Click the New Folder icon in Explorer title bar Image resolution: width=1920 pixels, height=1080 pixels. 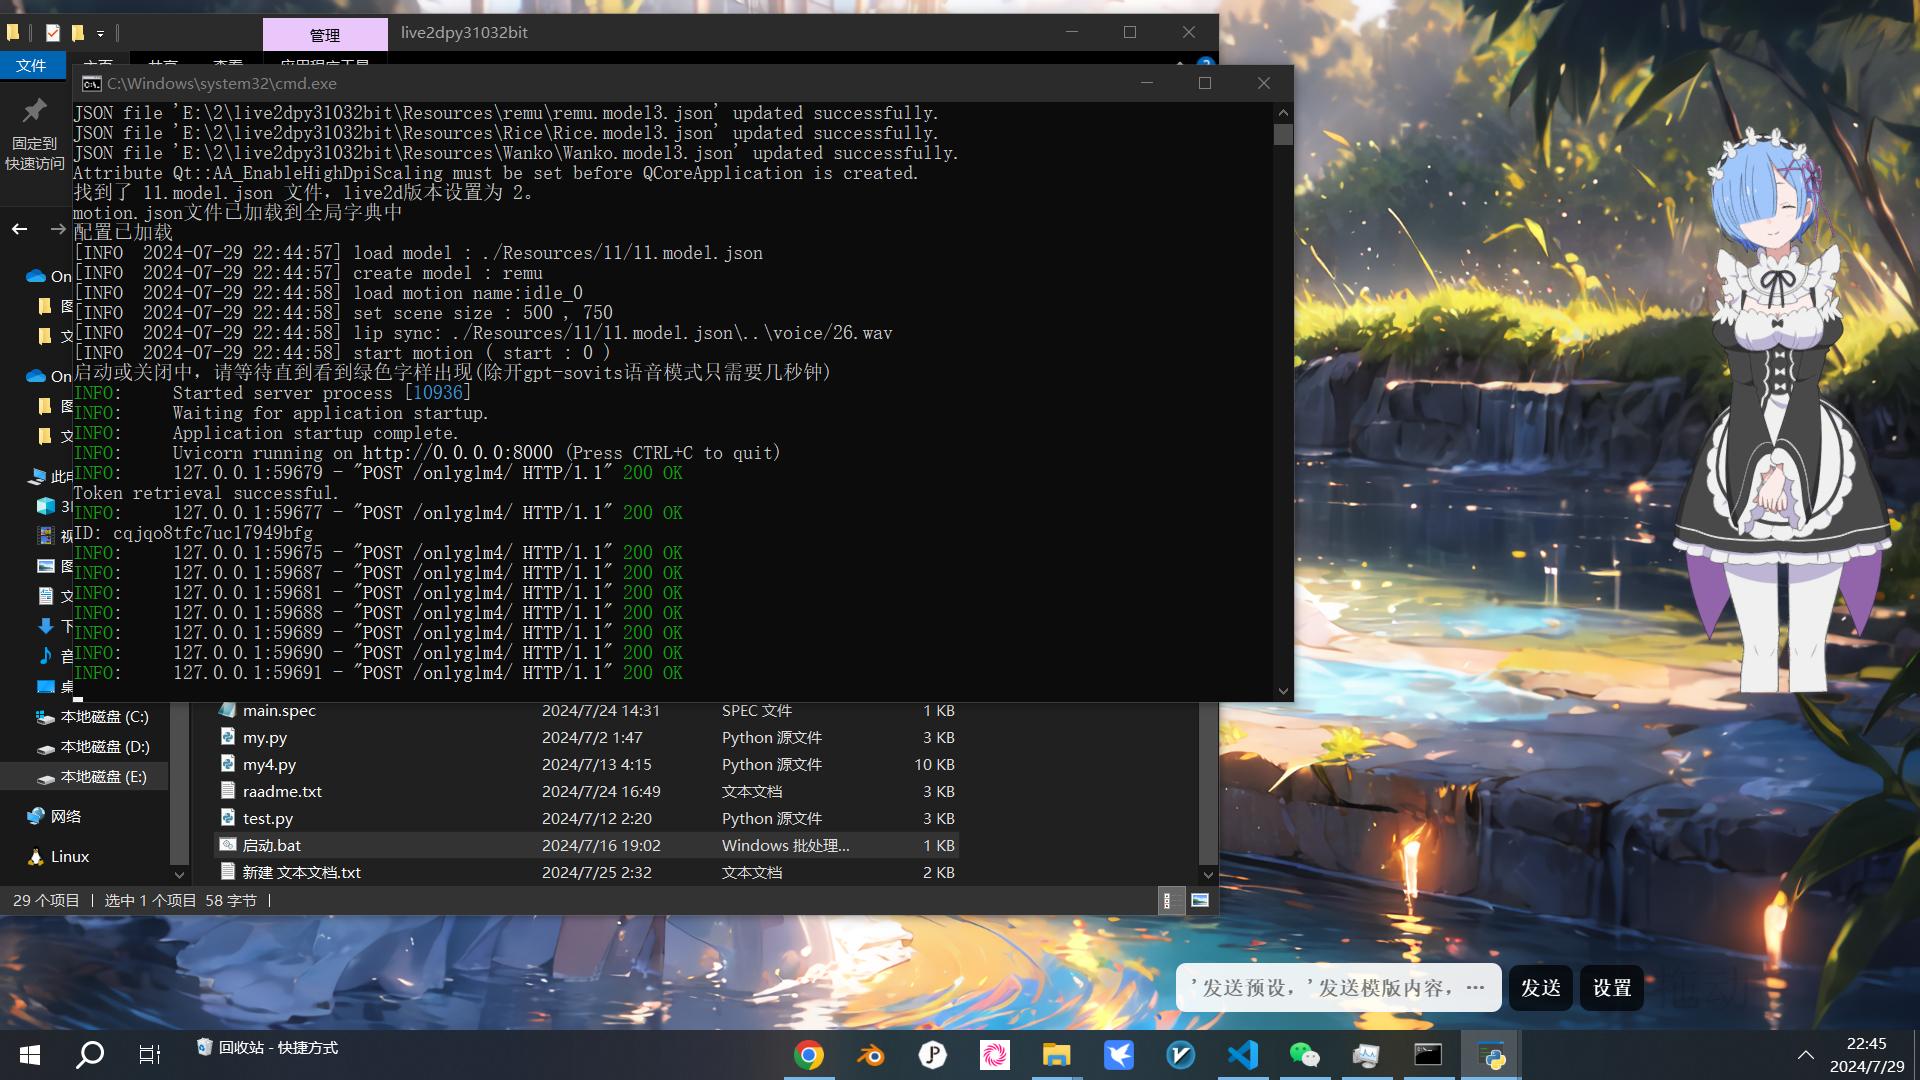tap(77, 33)
